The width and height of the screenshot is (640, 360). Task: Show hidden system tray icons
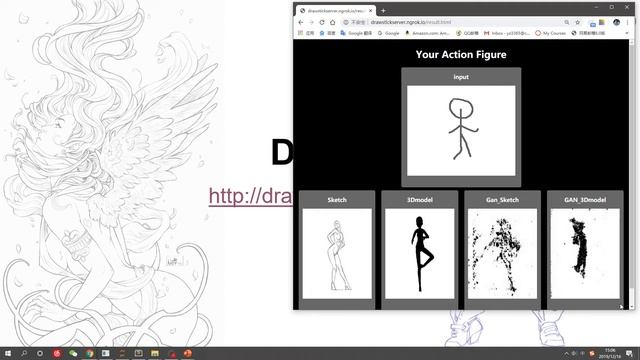tap(567, 354)
